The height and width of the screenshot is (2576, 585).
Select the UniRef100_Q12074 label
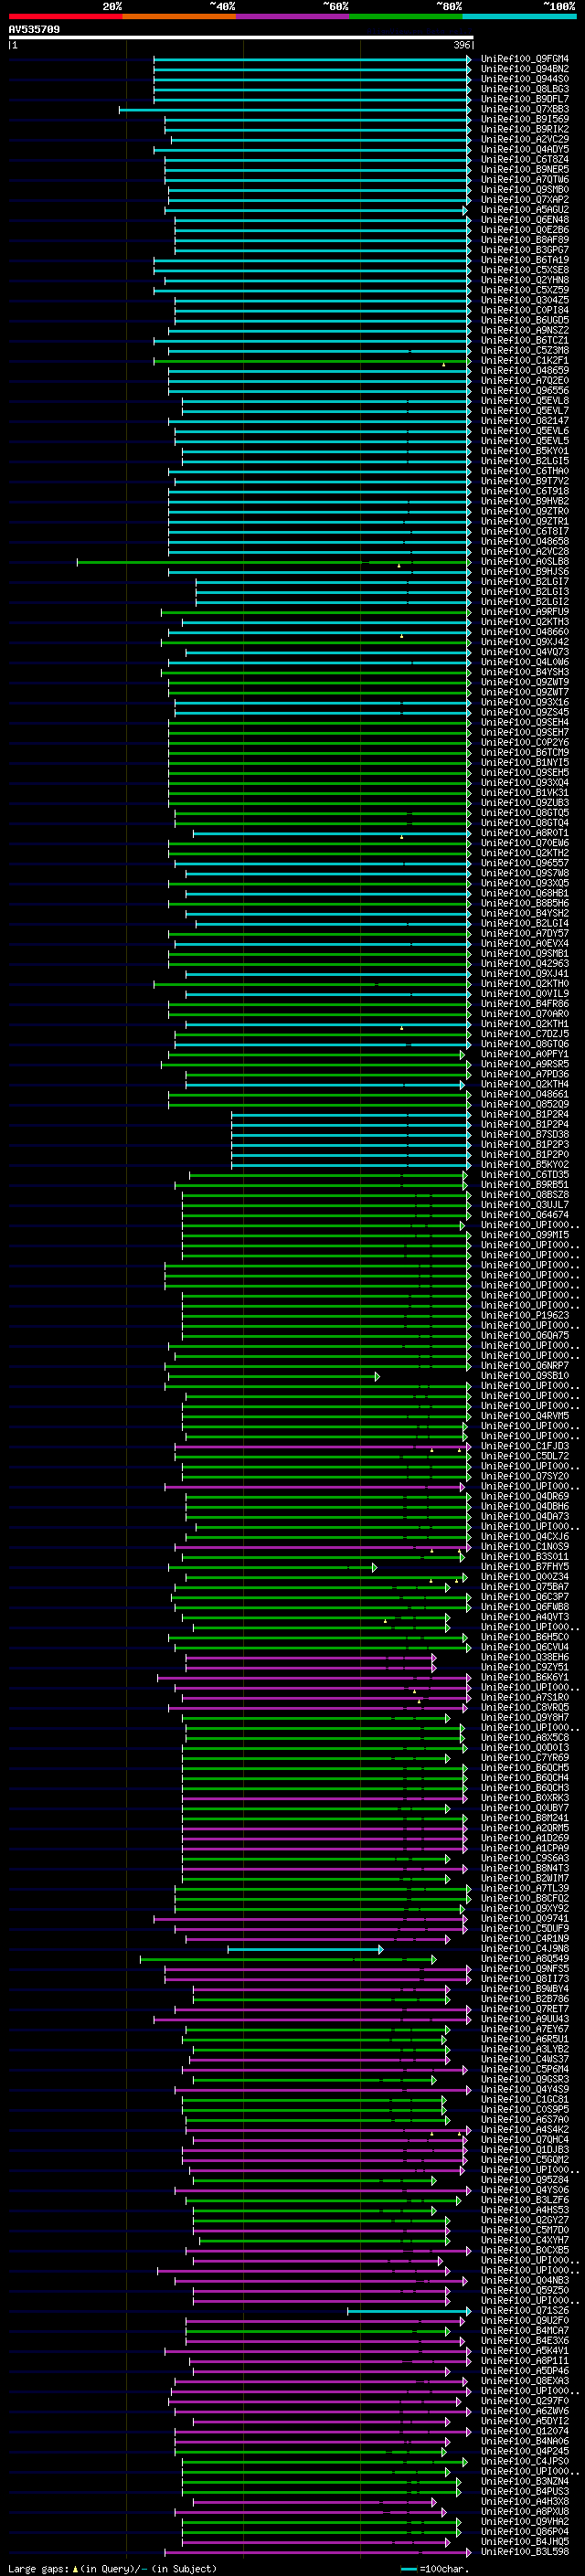524,2431
